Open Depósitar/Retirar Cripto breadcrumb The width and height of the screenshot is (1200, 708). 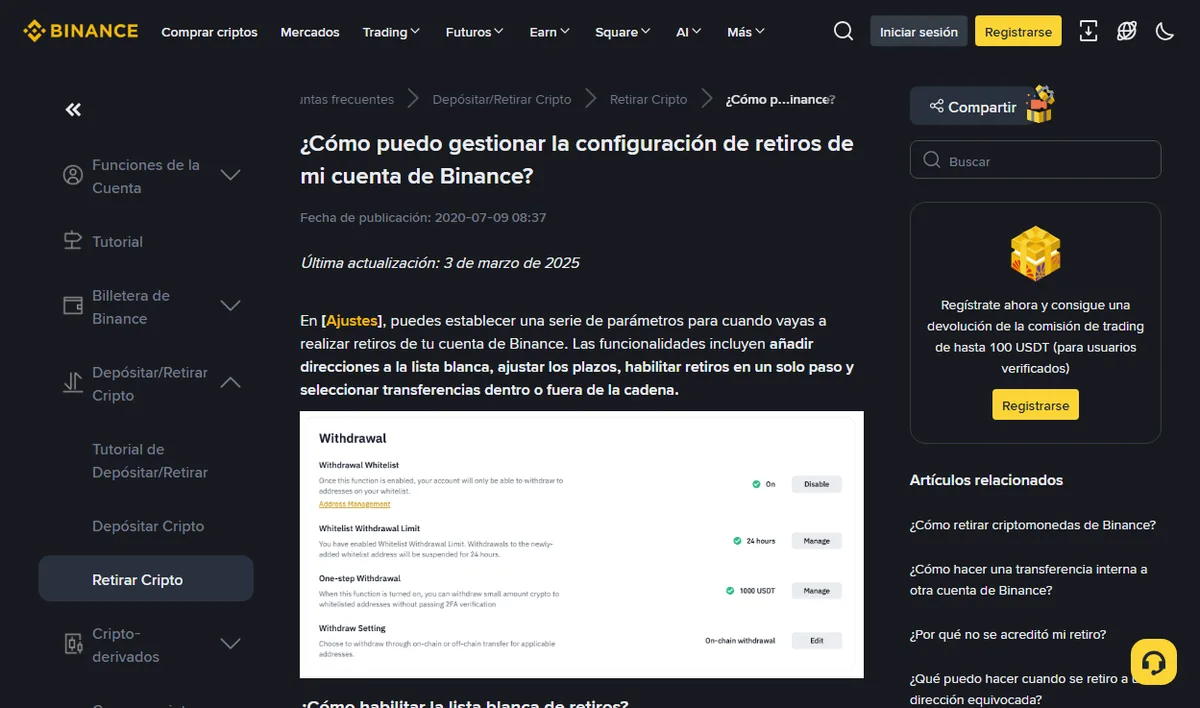pos(502,99)
